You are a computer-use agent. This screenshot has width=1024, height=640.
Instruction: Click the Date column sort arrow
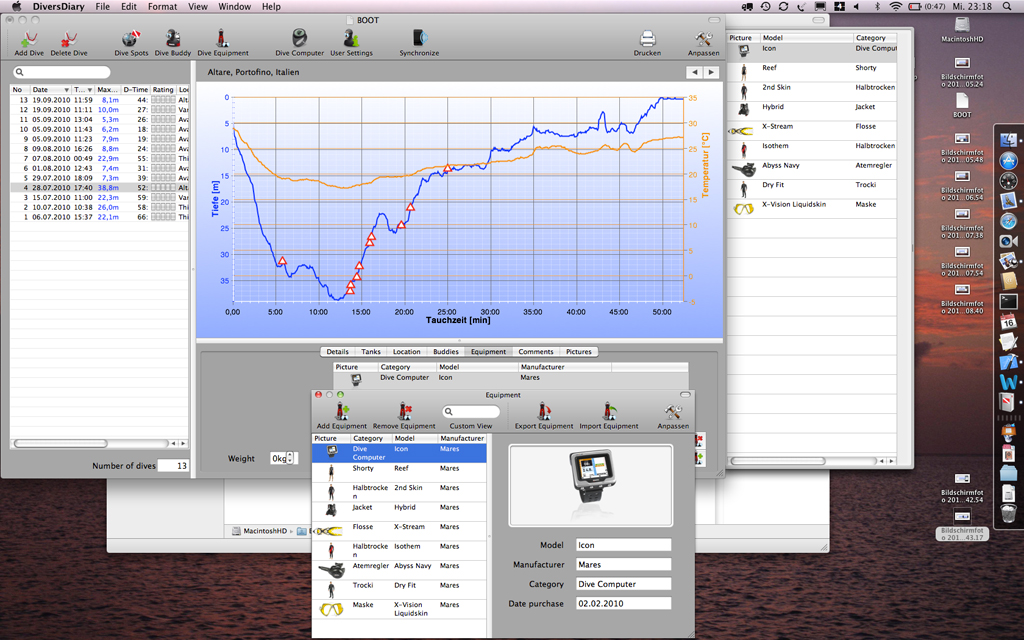(67, 89)
